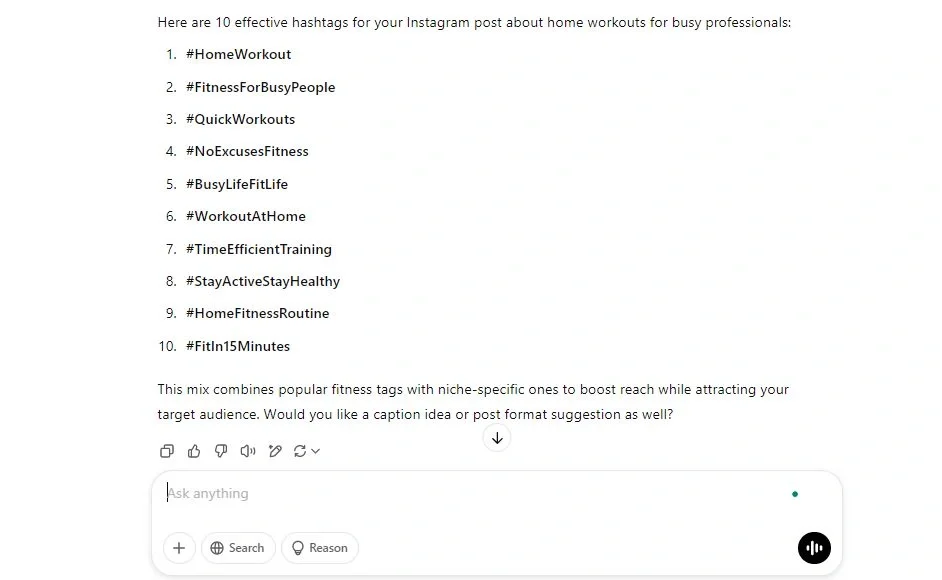942x580 pixels.
Task: Enable Reason mode
Action: (x=319, y=548)
